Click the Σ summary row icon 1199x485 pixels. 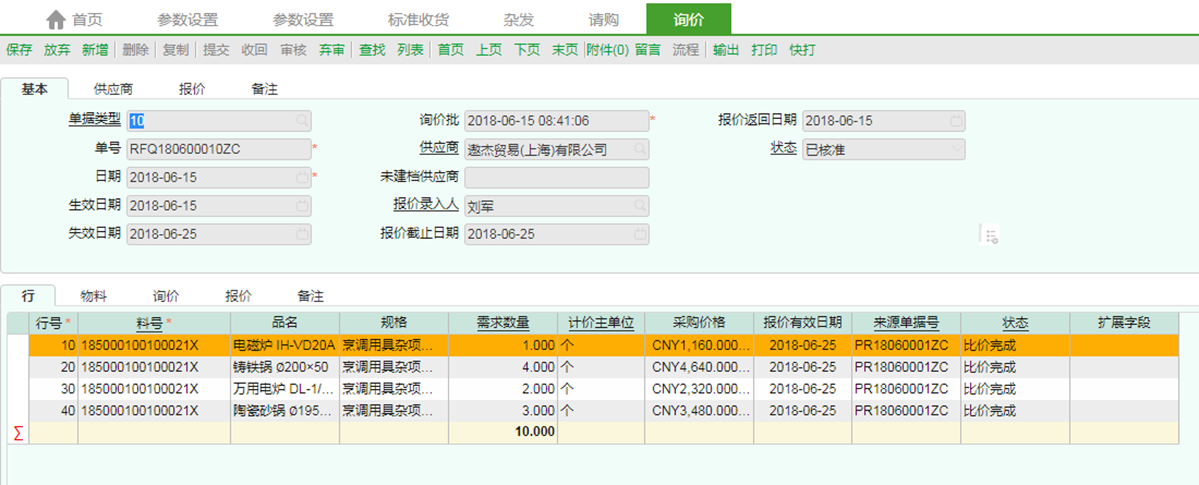[x=17, y=432]
